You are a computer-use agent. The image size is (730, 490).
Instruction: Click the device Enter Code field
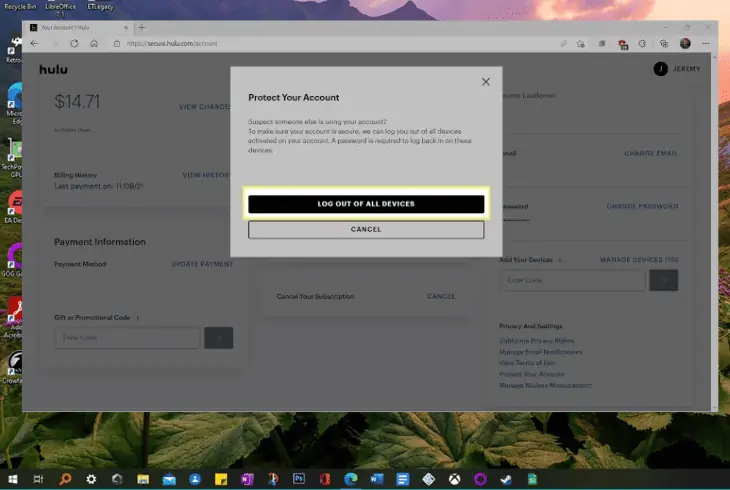point(572,280)
